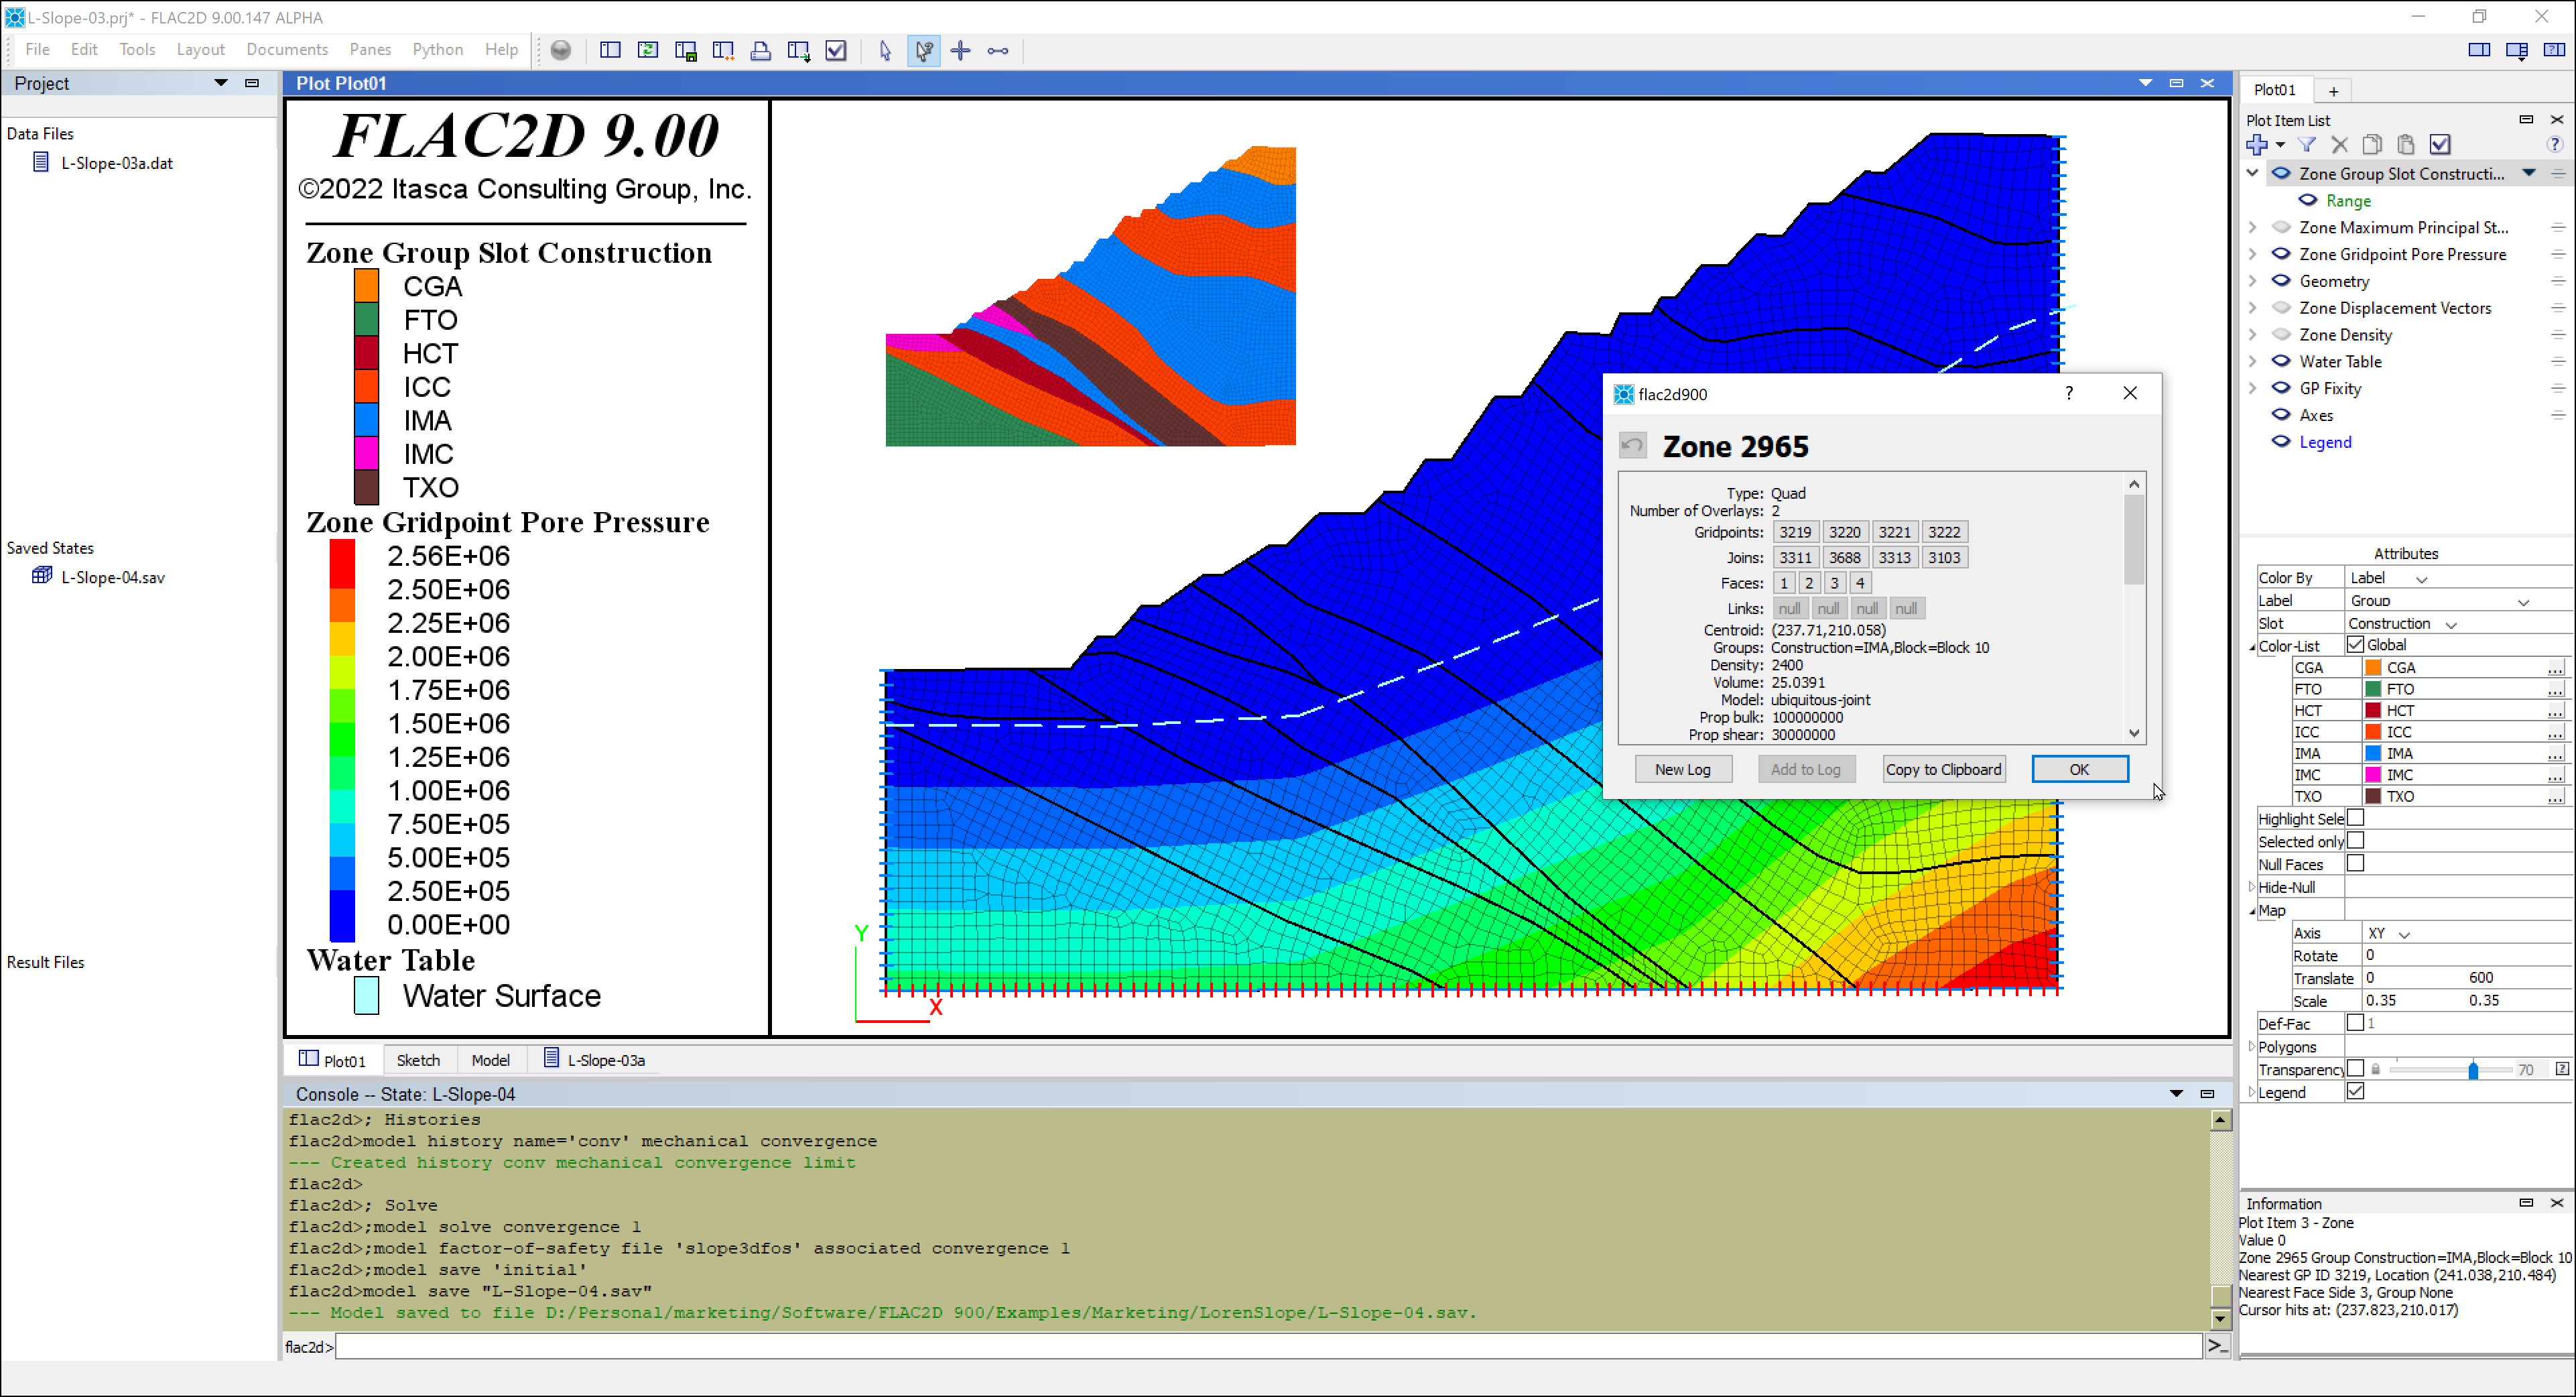This screenshot has height=1397, width=2576.
Task: Click join 3688 button in dialog
Action: pos(1845,558)
